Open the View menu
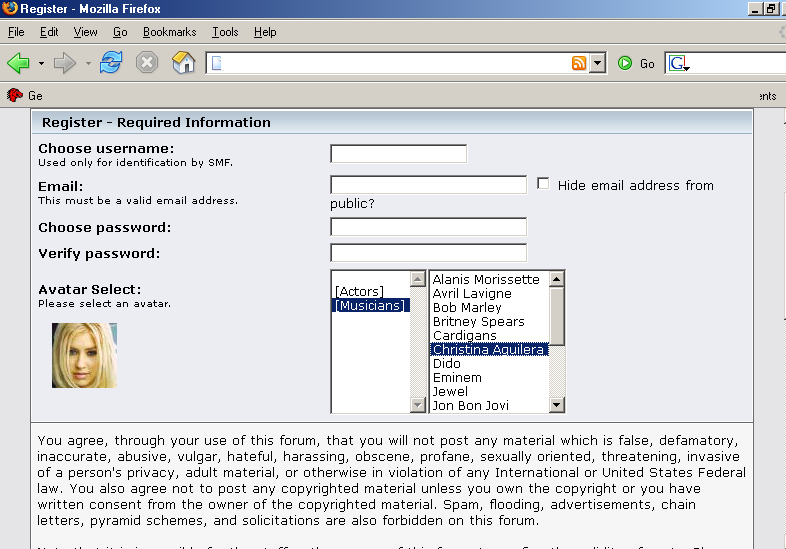This screenshot has height=549, width=786. (85, 32)
